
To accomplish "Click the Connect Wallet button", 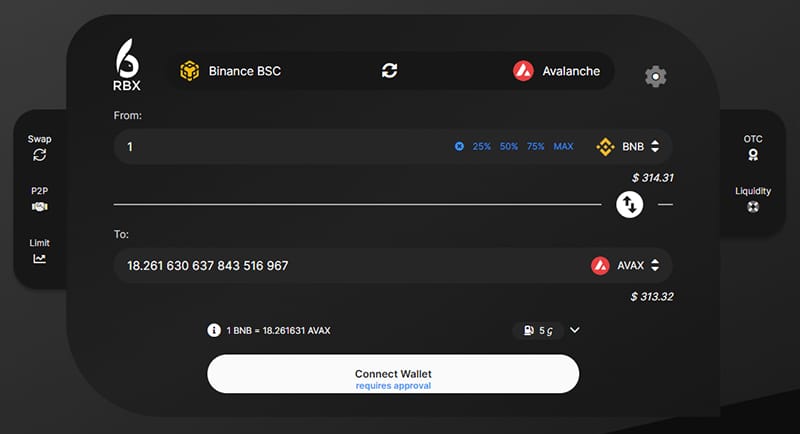I will point(393,374).
